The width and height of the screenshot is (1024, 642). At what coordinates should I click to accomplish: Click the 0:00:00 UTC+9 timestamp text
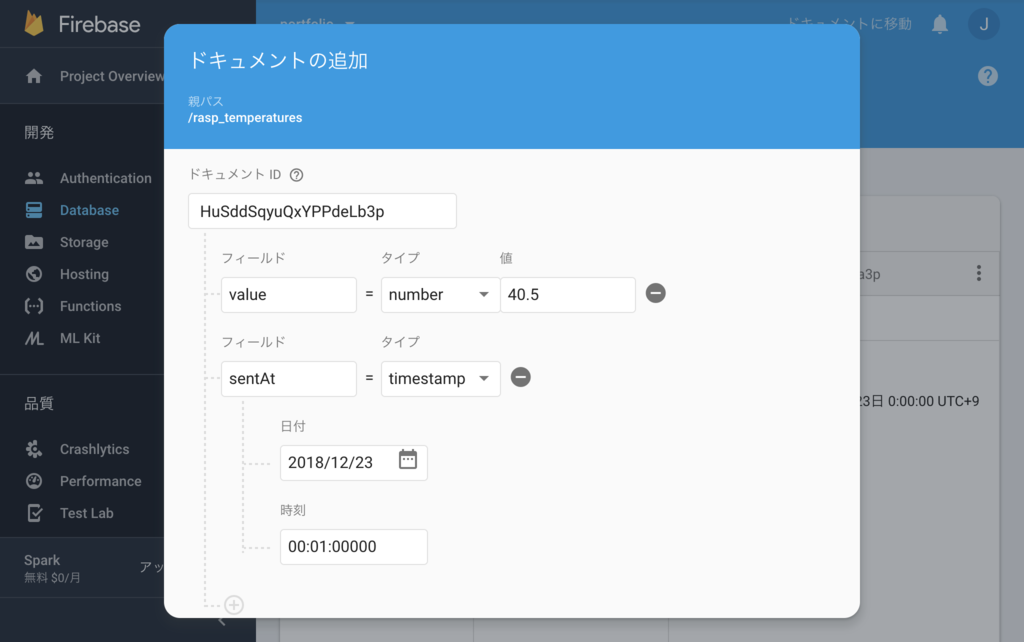coord(933,401)
